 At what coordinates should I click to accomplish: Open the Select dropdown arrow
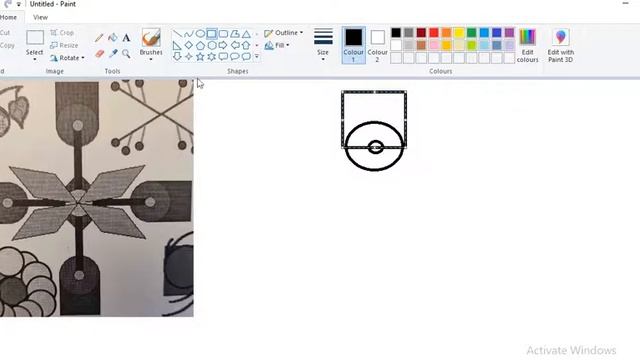35,60
